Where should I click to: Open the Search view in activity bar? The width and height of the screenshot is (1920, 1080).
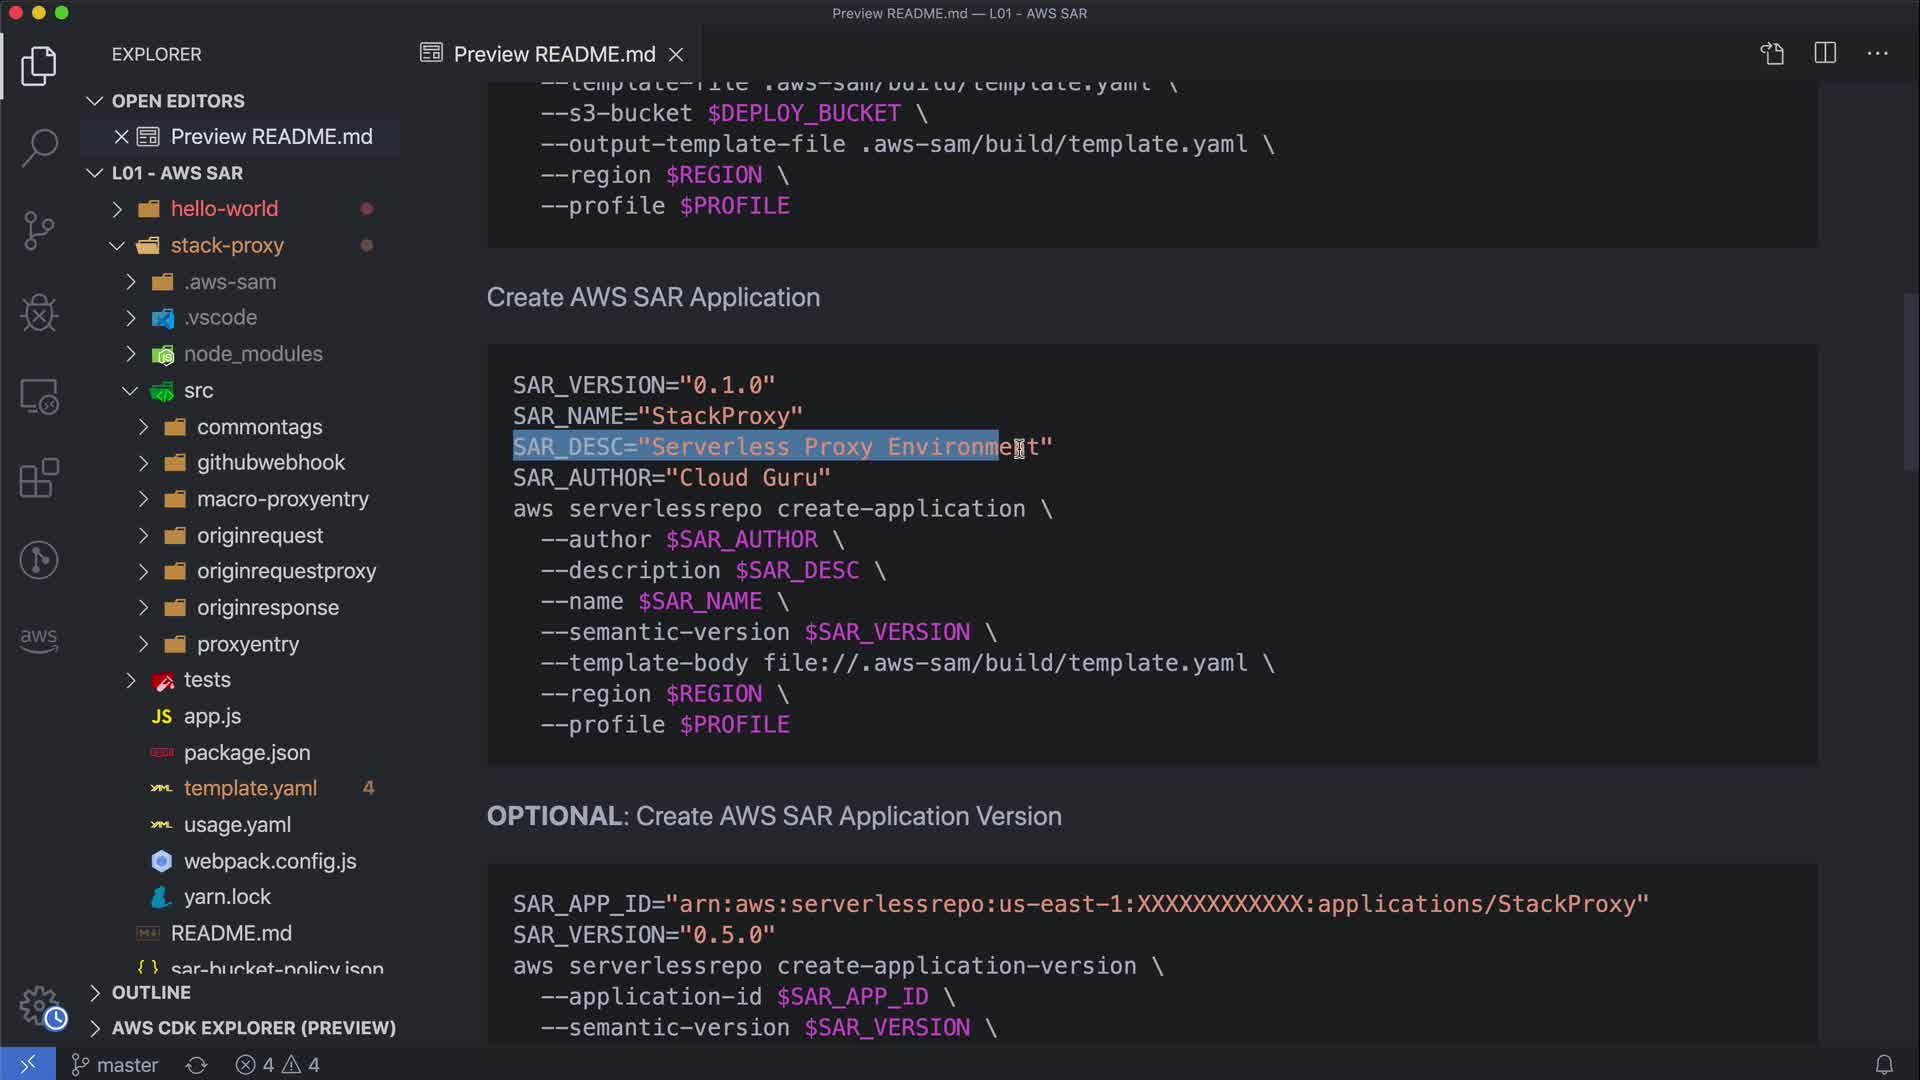[x=39, y=148]
